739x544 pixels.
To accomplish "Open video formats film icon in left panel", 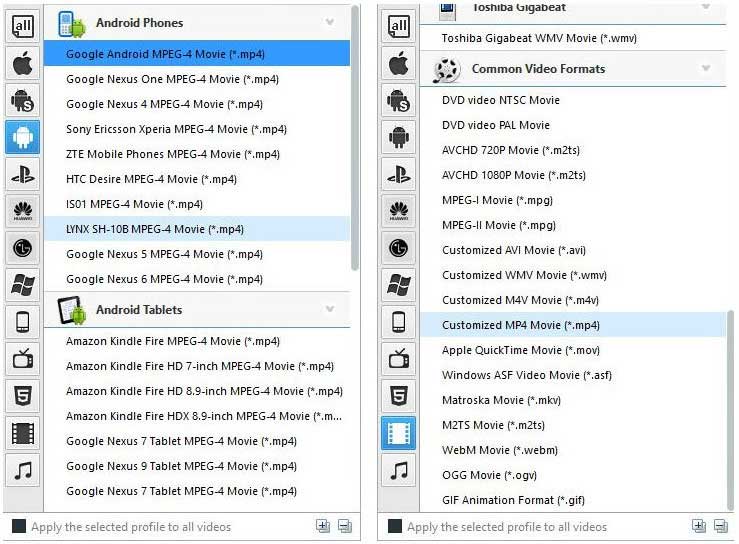I will (x=23, y=433).
